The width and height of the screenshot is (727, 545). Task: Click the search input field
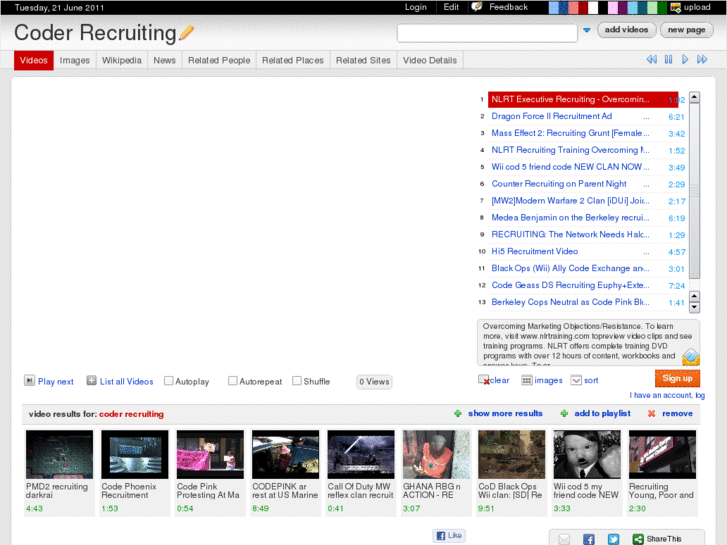pyautogui.click(x=487, y=33)
